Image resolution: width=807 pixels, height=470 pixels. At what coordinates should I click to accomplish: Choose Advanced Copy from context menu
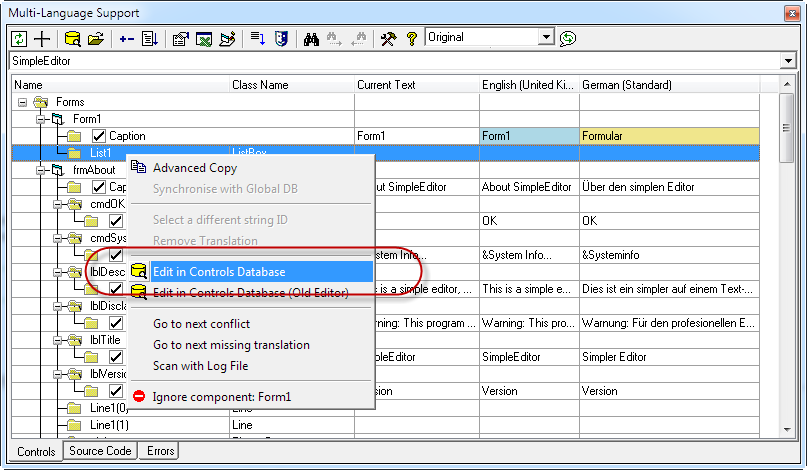[194, 168]
